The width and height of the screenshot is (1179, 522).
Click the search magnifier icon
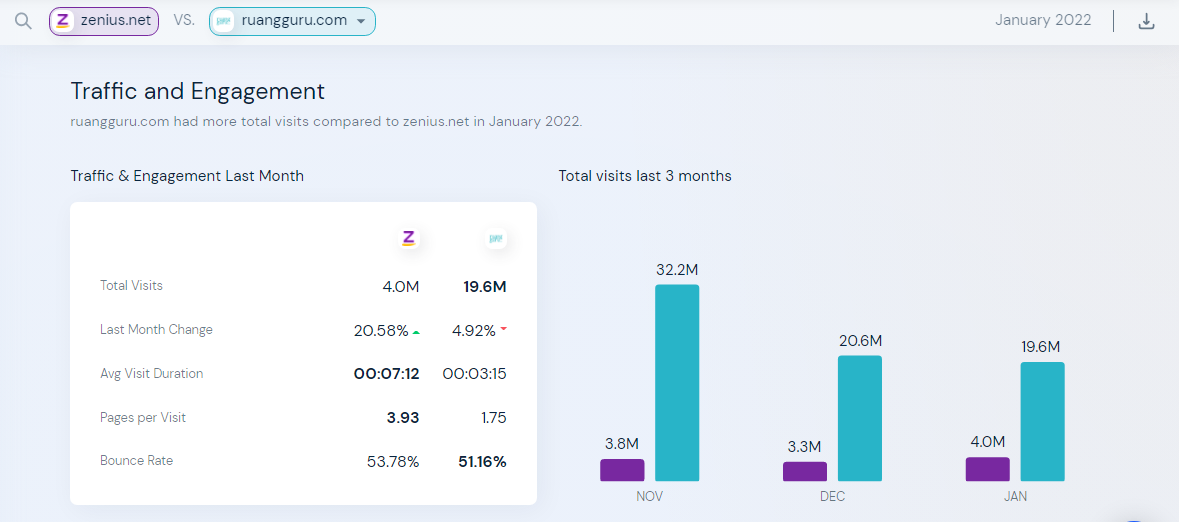click(23, 21)
